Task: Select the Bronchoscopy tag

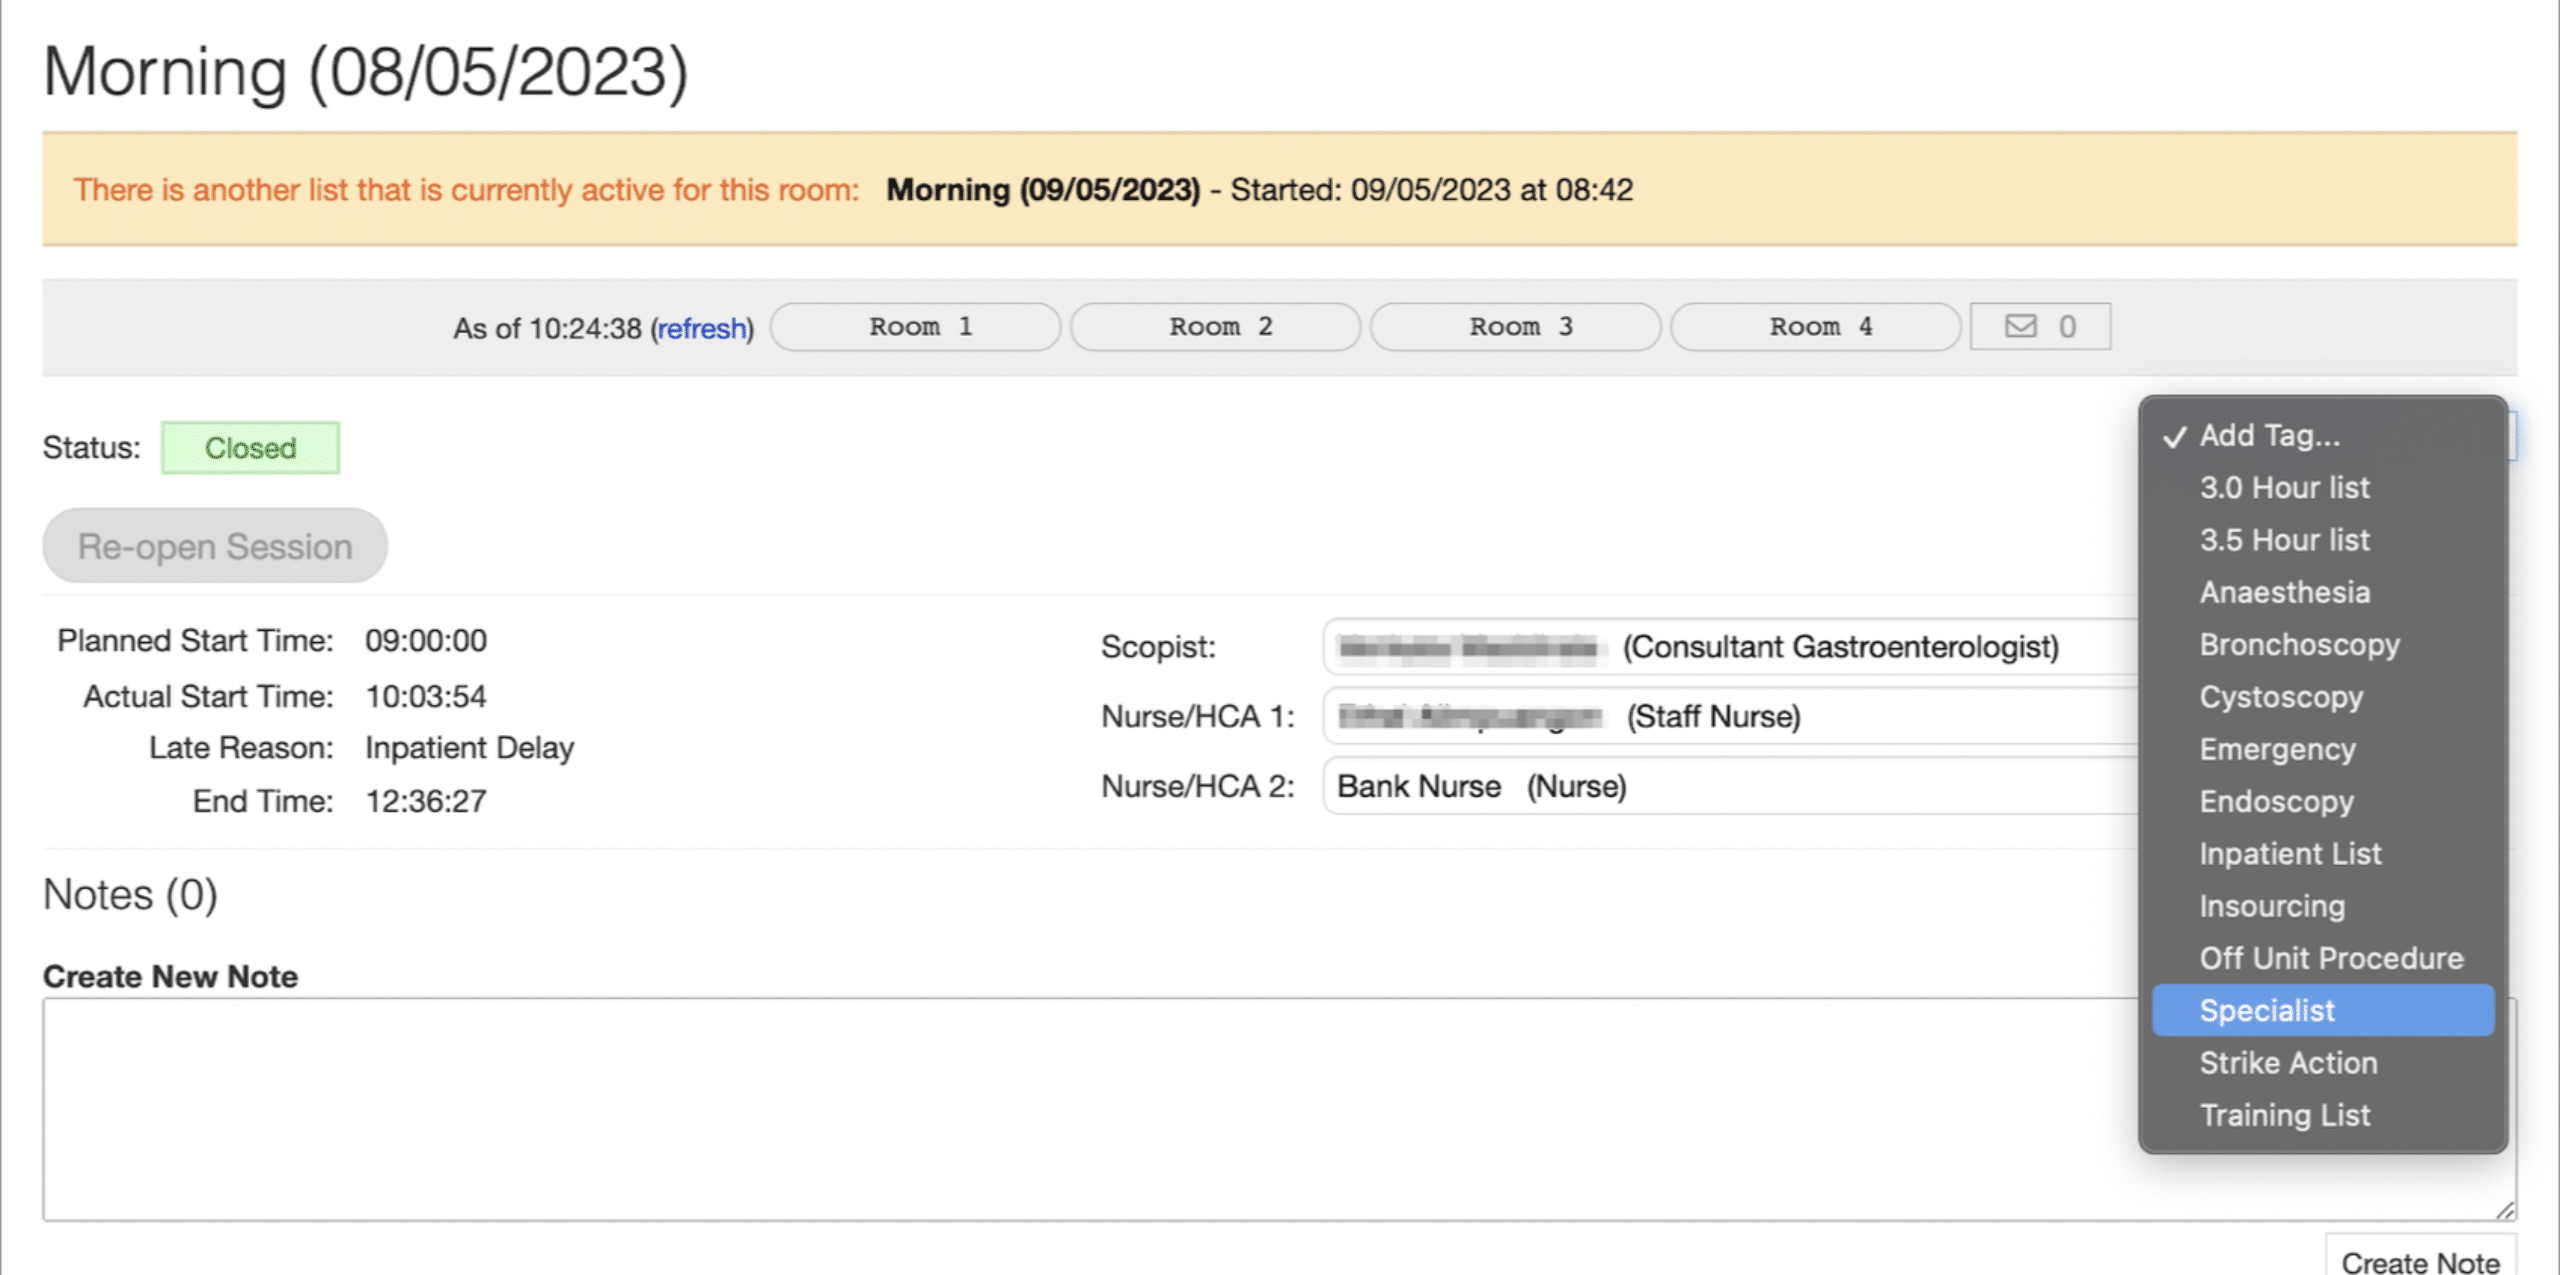Action: [x=2299, y=644]
